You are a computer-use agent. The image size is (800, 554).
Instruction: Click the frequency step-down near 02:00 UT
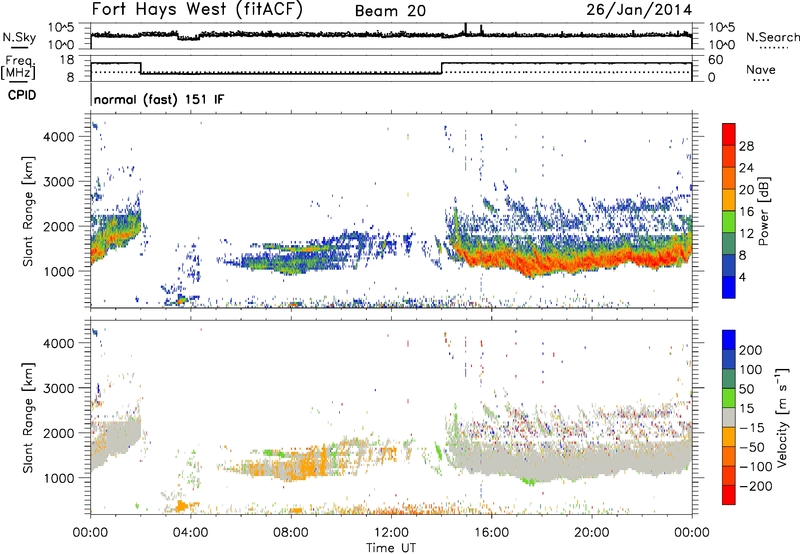(x=140, y=68)
